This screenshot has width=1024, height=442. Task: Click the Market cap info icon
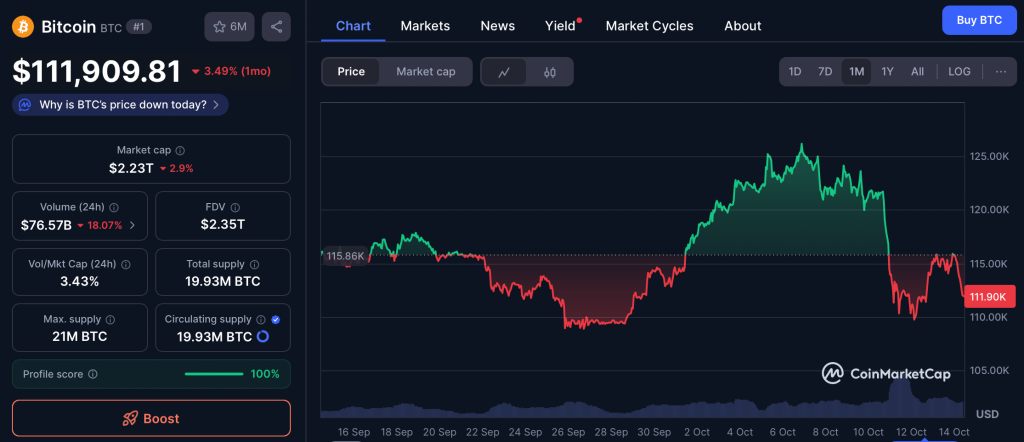180,150
